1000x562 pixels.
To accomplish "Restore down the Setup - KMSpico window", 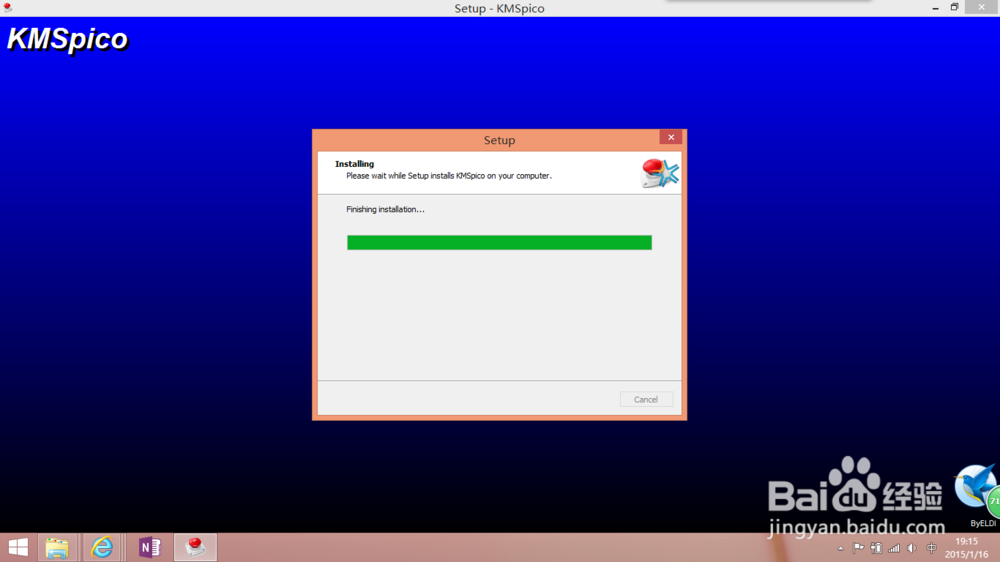I will pyautogui.click(x=955, y=8).
